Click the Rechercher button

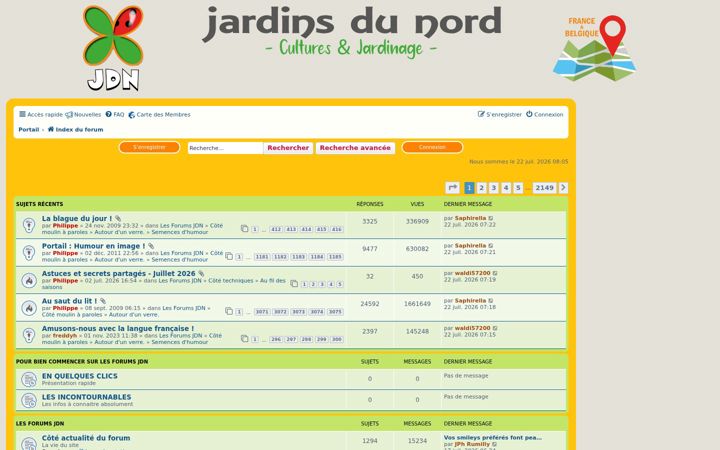coord(288,148)
